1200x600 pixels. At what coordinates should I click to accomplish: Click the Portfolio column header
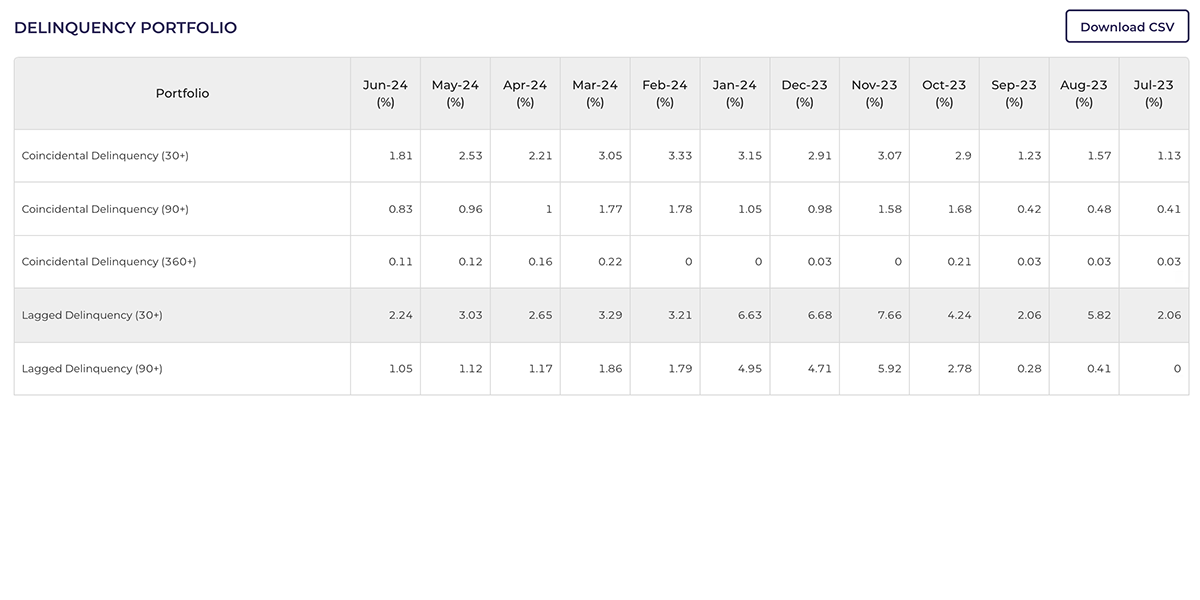click(182, 93)
